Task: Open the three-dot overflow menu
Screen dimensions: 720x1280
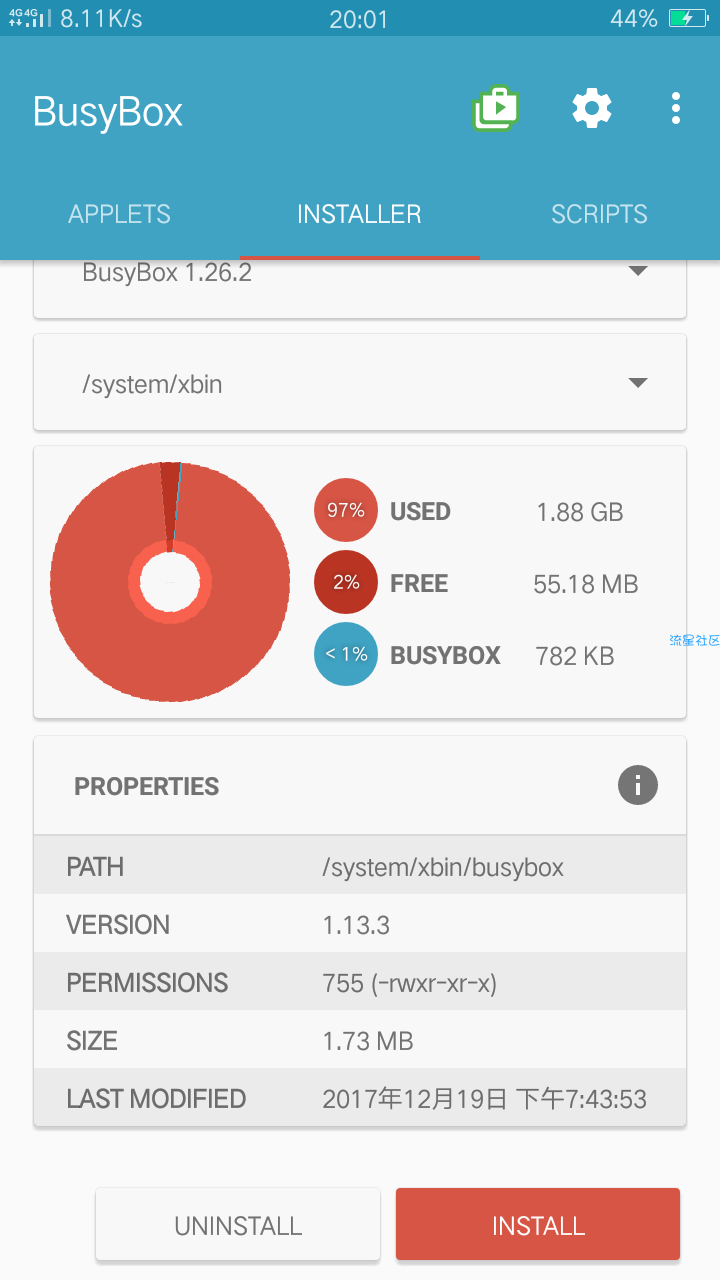Action: pyautogui.click(x=676, y=108)
